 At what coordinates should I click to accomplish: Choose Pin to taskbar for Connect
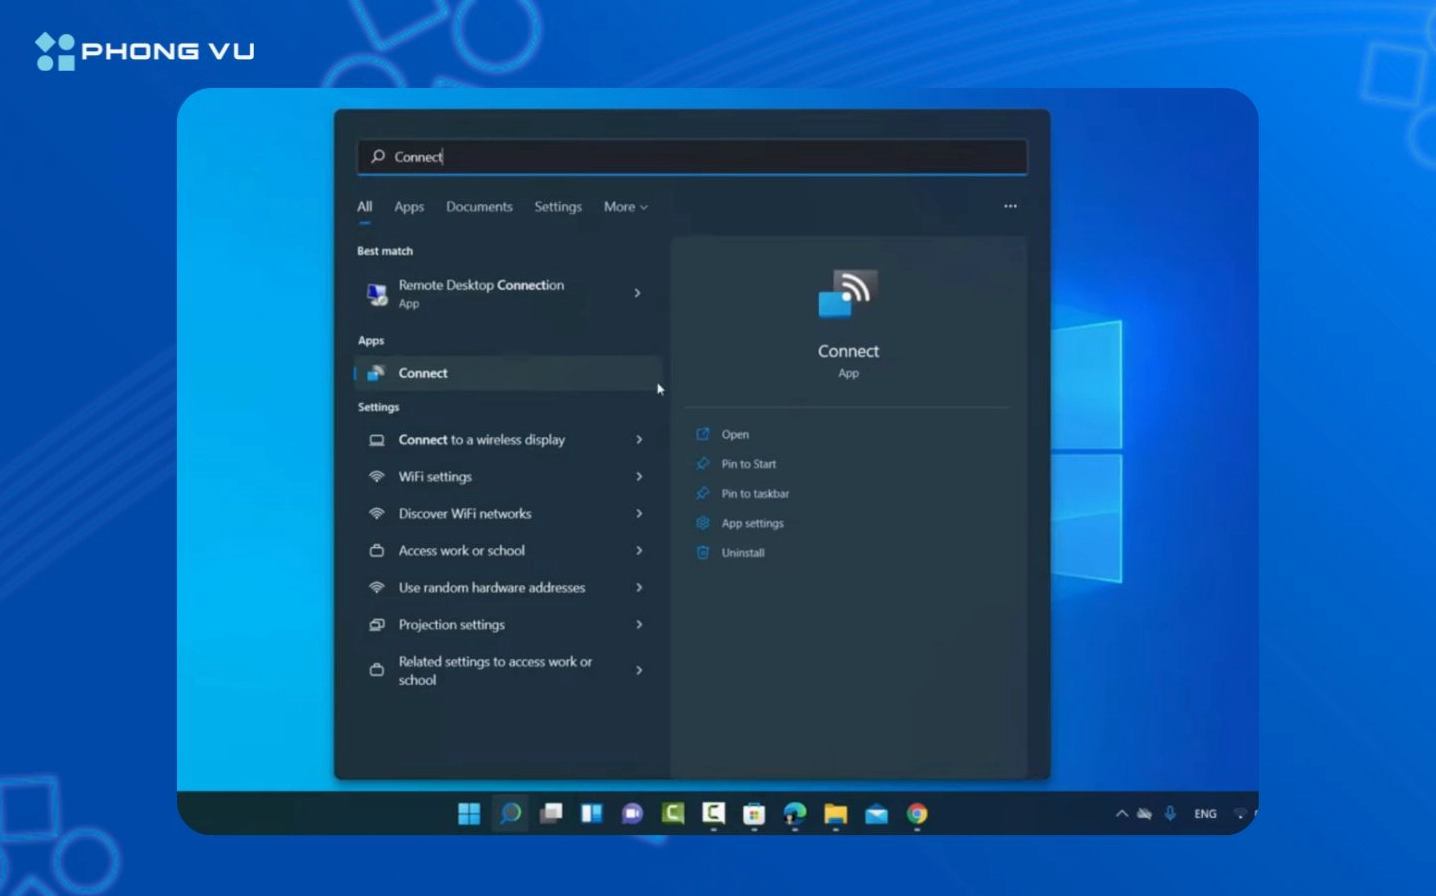pyautogui.click(x=755, y=494)
